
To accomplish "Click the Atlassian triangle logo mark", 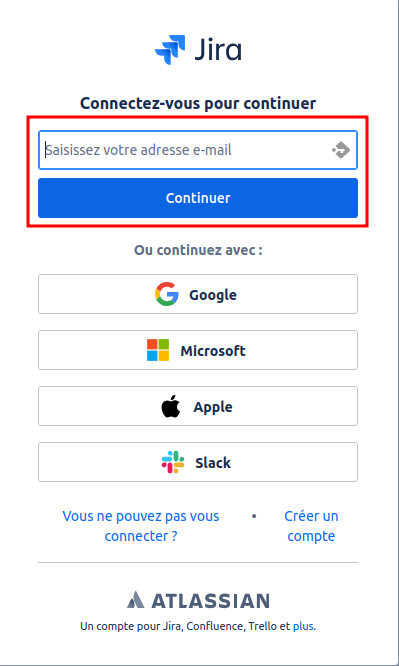I will click(x=136, y=600).
